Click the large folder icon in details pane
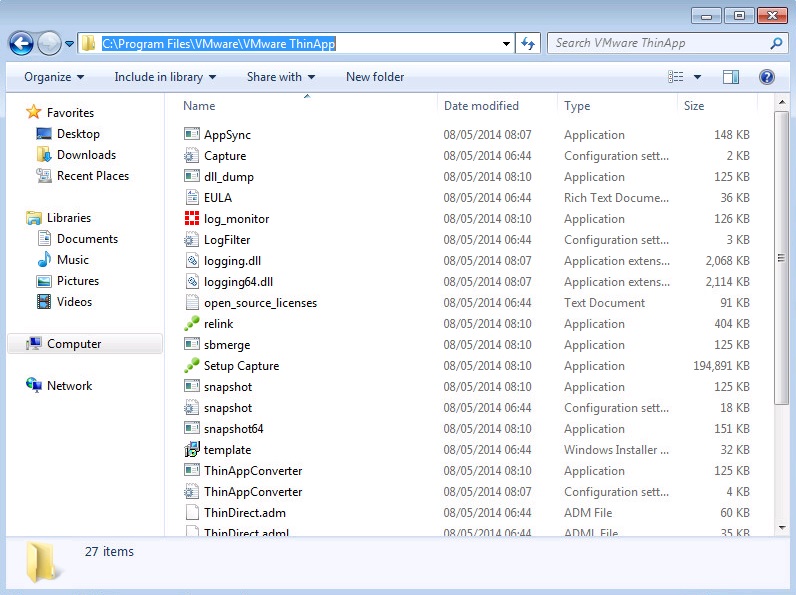Viewport: 796px width, 595px height. [x=42, y=561]
